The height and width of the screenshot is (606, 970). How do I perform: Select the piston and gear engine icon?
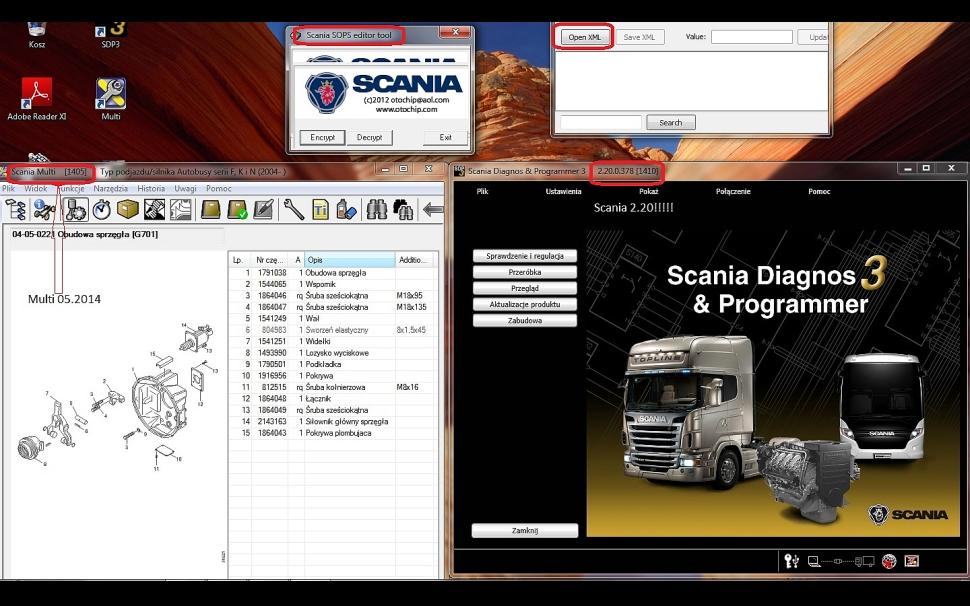[x=76, y=210]
